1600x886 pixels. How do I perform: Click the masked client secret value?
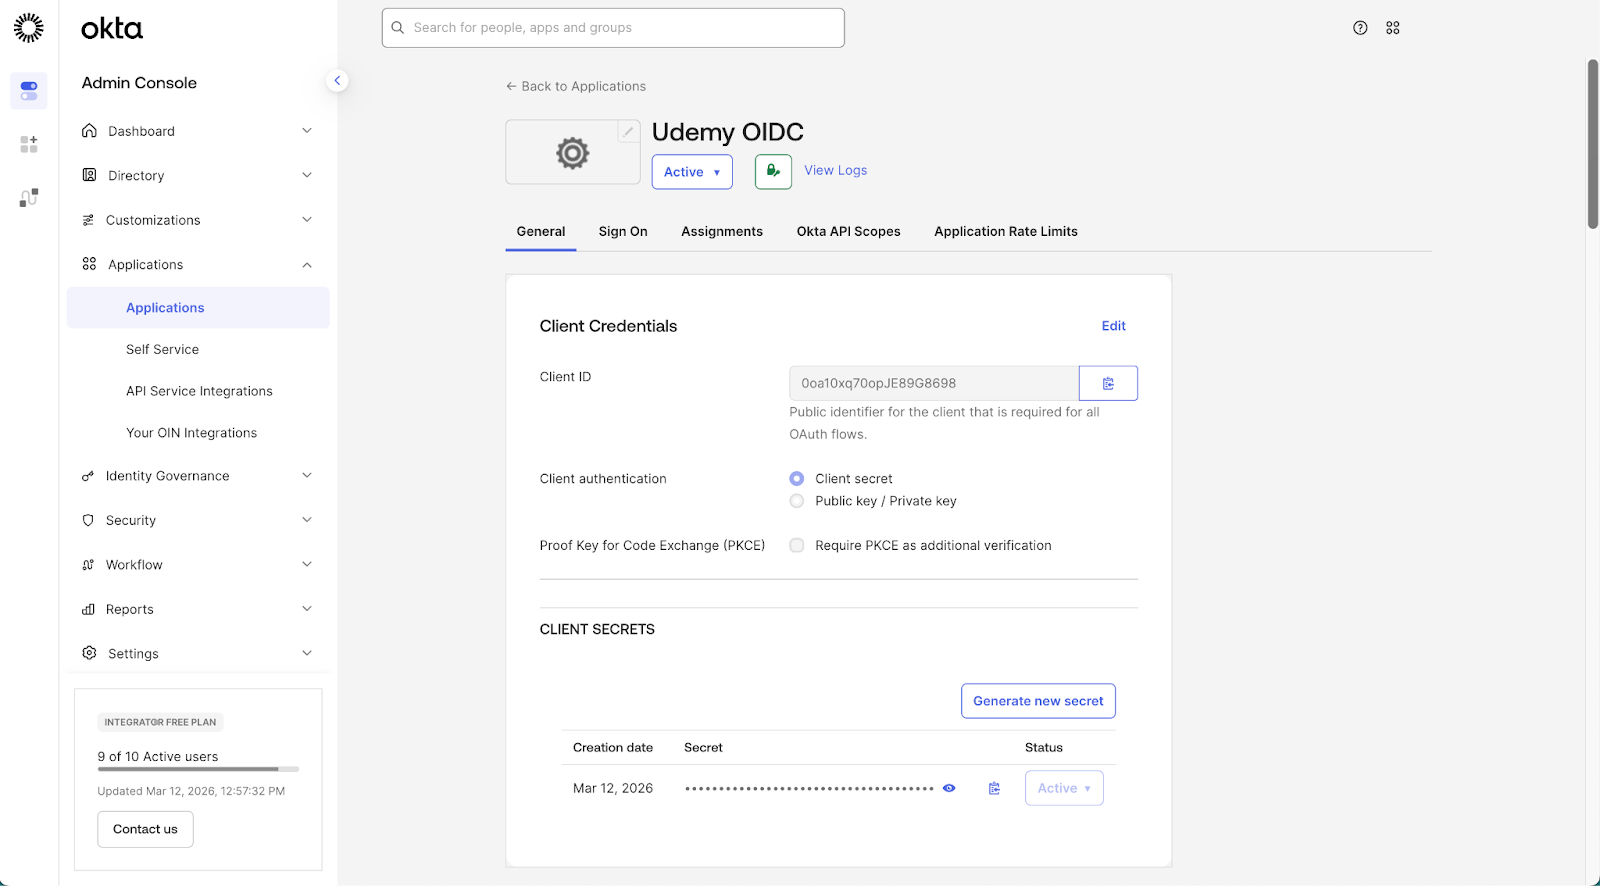click(809, 788)
